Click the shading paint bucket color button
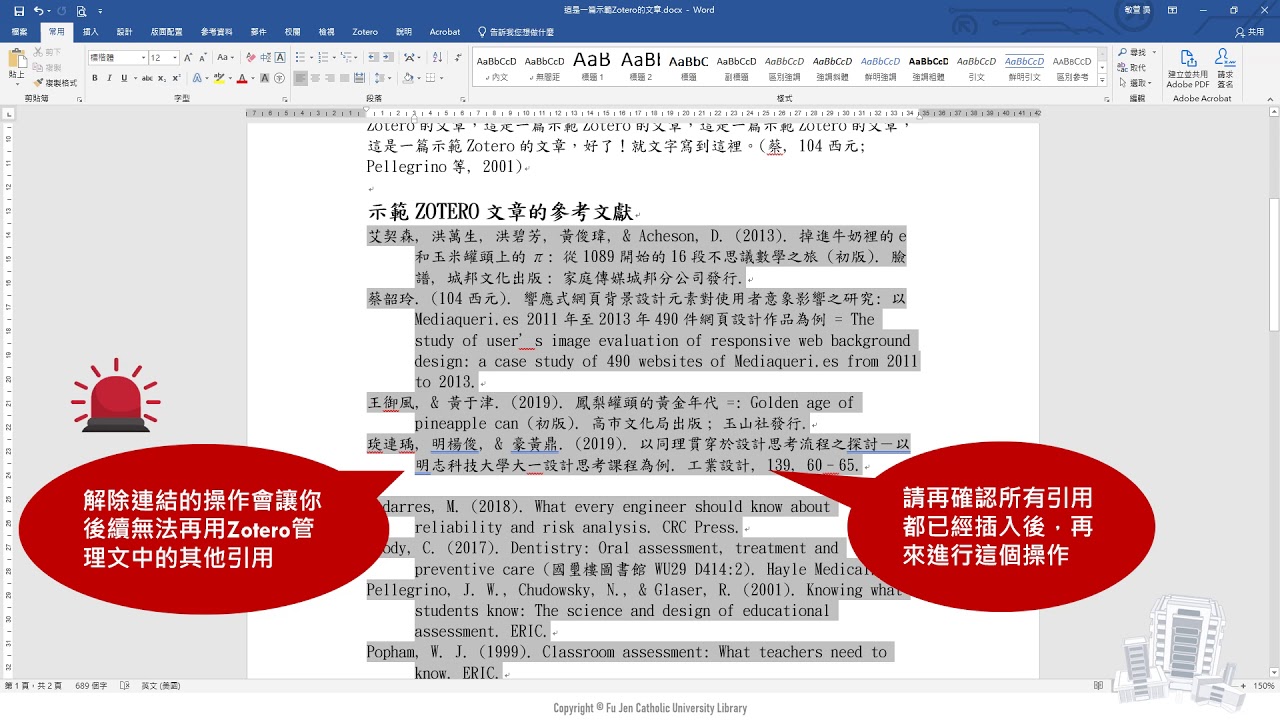The image size is (1280, 720). [x=408, y=78]
